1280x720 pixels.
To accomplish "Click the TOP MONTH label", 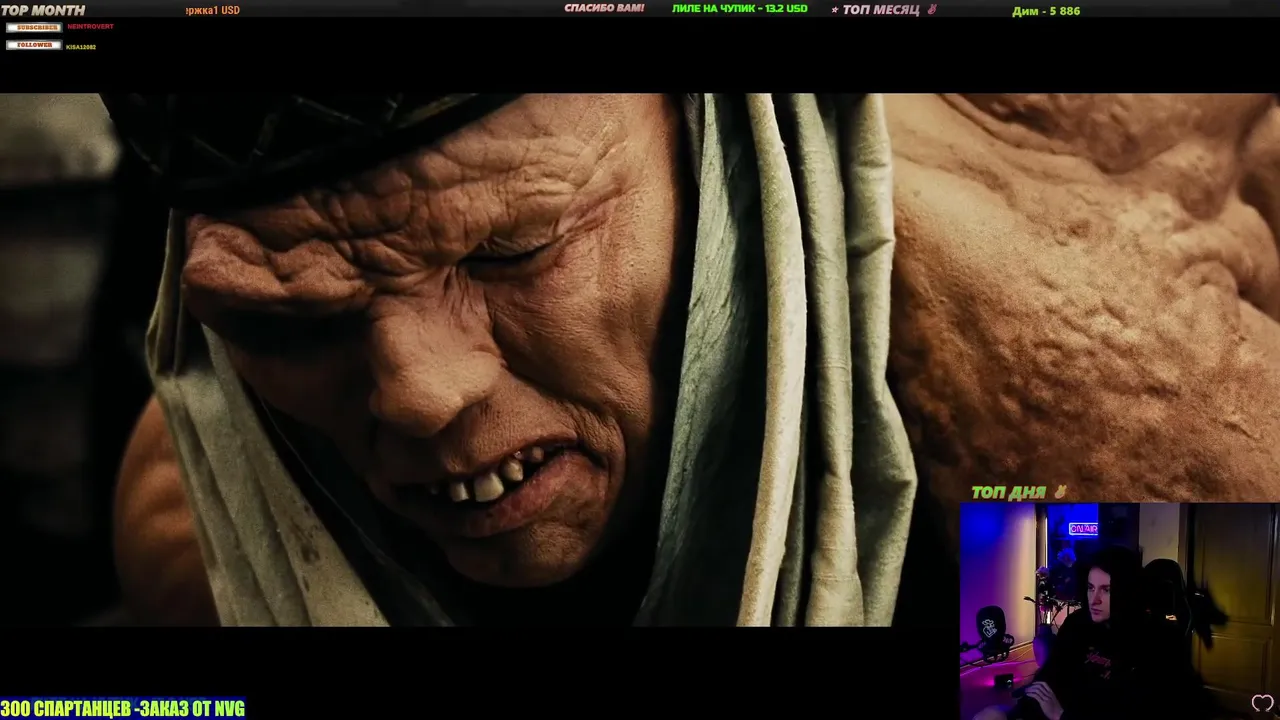I will [x=43, y=10].
